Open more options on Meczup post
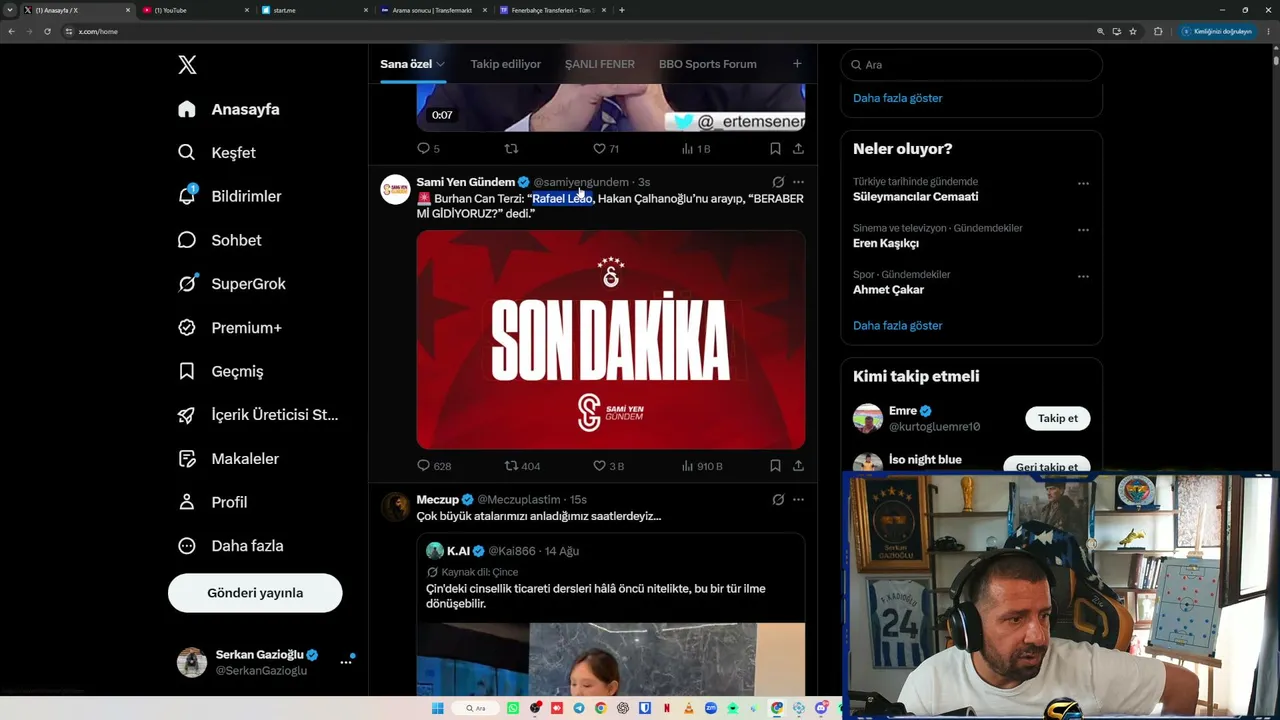The width and height of the screenshot is (1280, 720). (x=798, y=500)
